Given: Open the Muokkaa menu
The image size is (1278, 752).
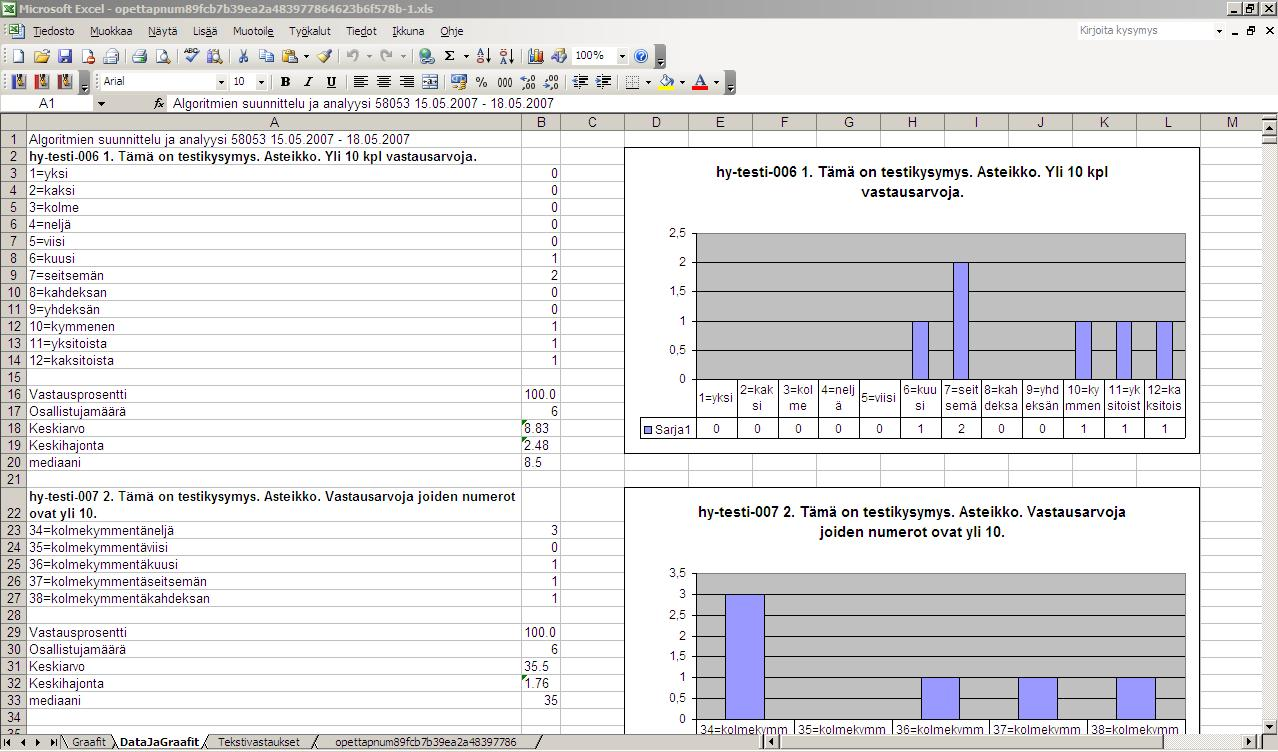Looking at the screenshot, I should (111, 31).
